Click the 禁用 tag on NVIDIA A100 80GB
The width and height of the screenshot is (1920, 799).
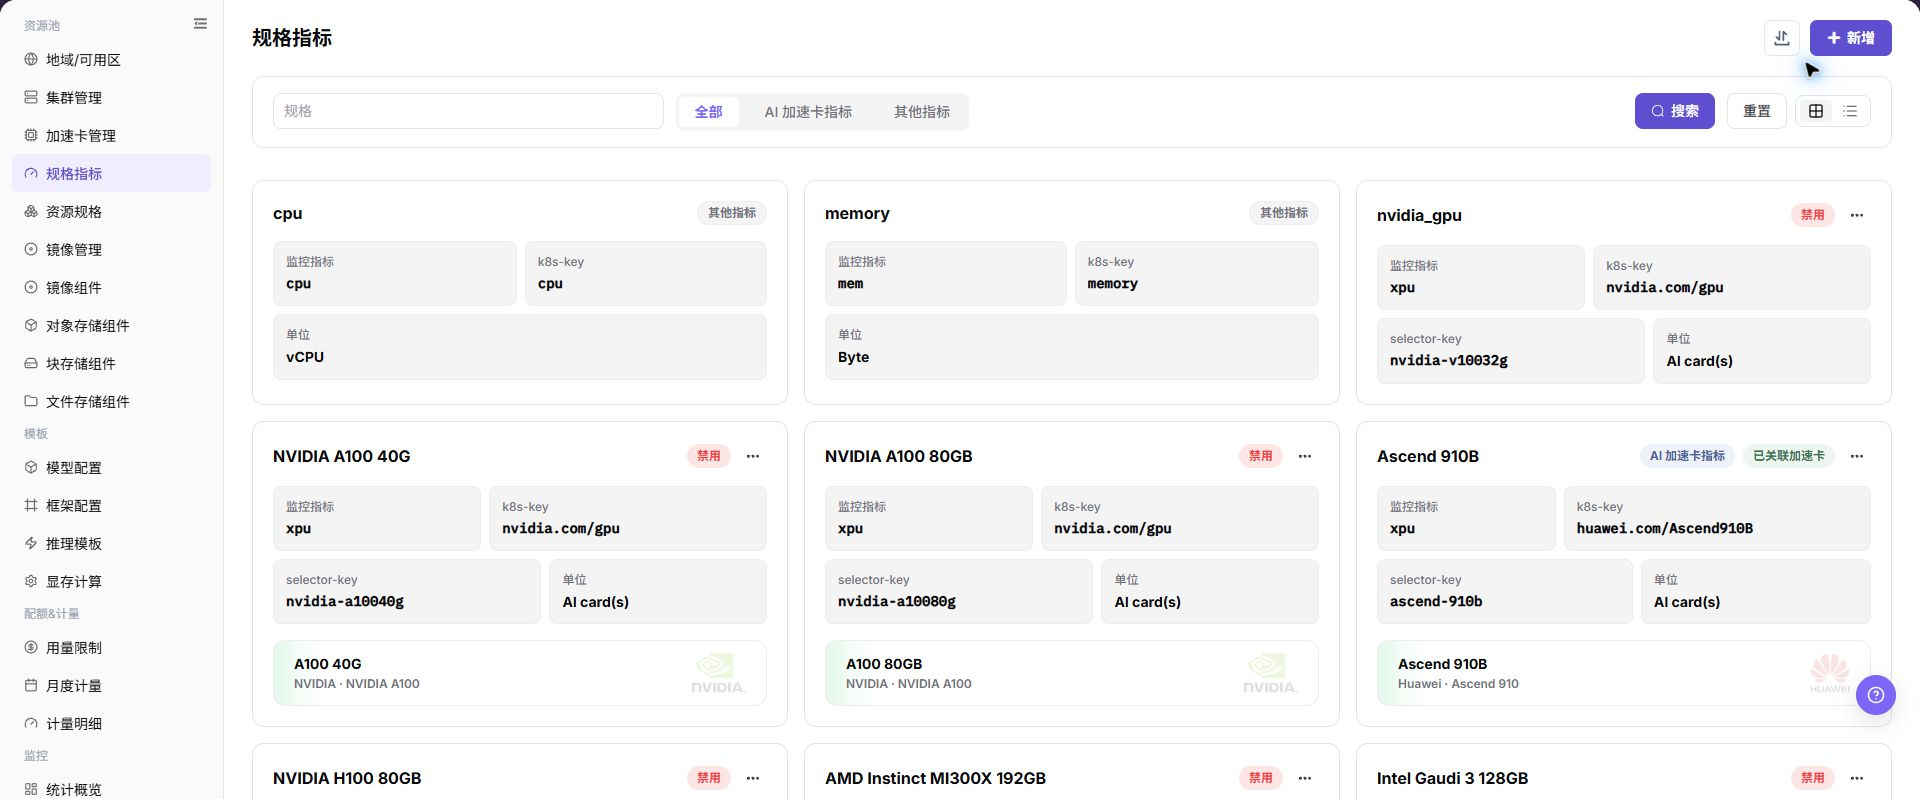tap(1260, 456)
